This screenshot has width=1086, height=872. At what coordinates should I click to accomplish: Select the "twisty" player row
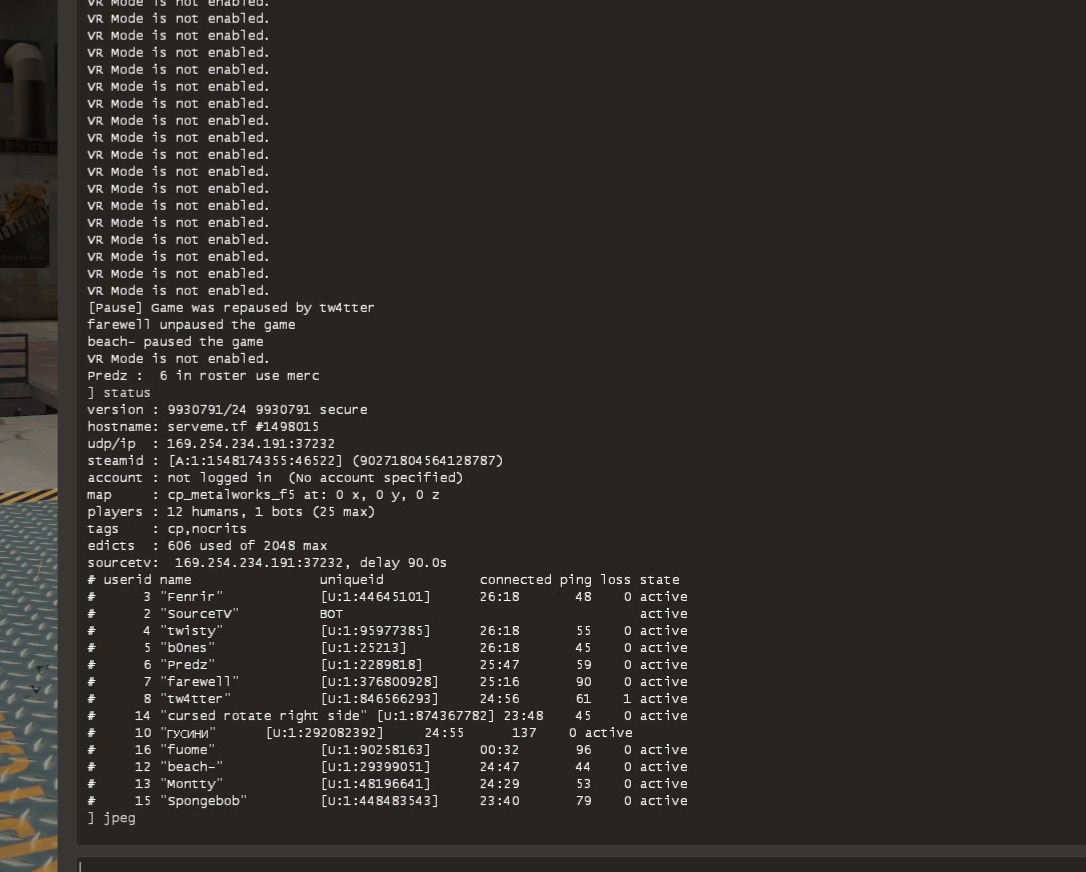pyautogui.click(x=191, y=631)
